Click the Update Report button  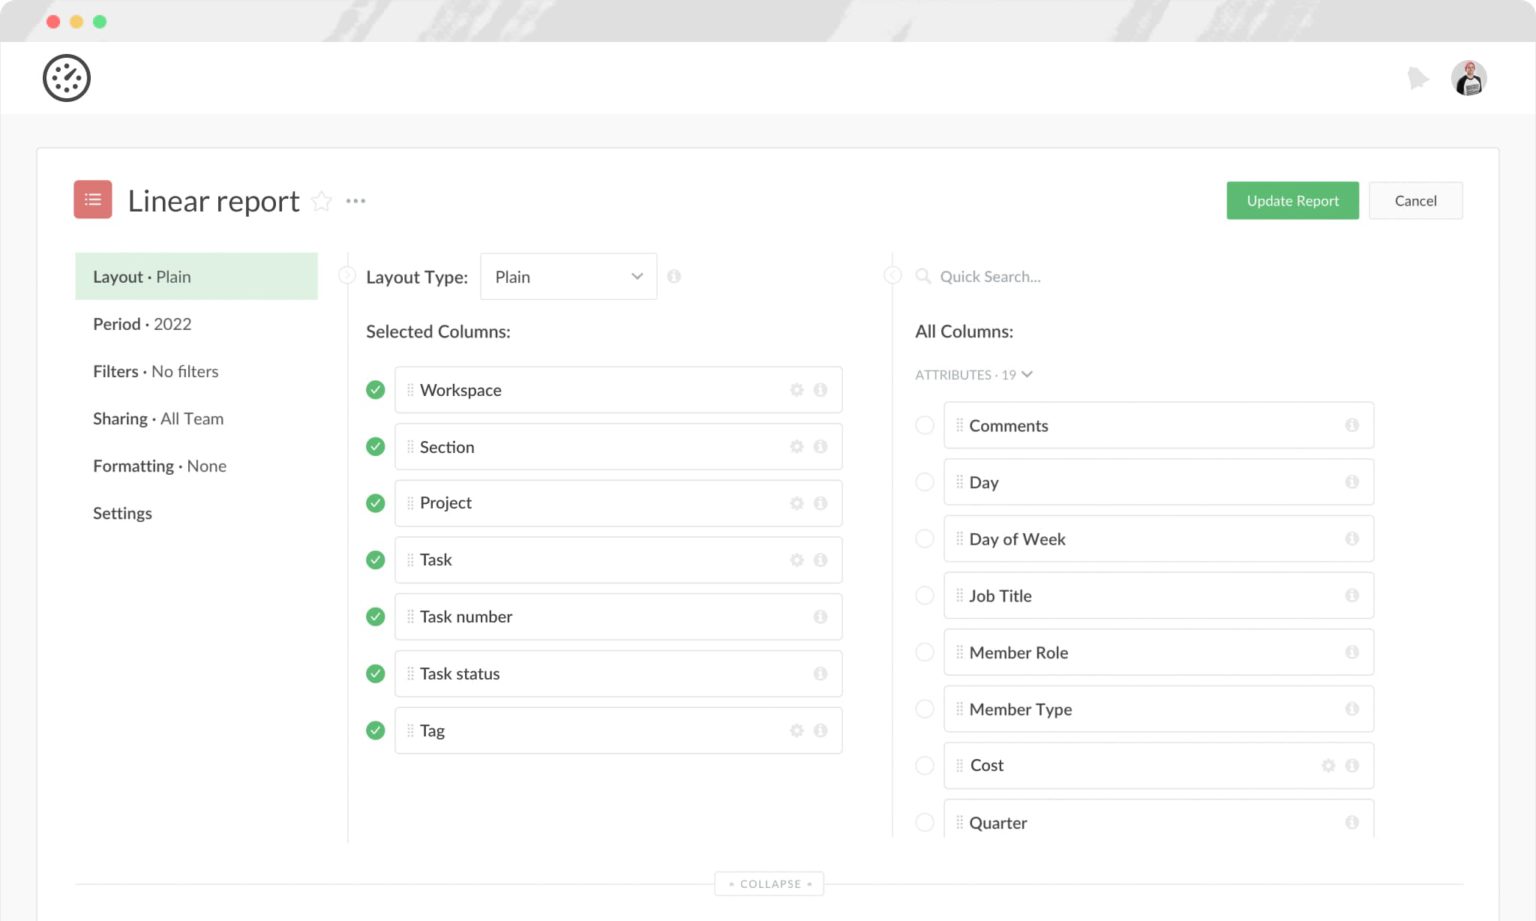tap(1292, 200)
